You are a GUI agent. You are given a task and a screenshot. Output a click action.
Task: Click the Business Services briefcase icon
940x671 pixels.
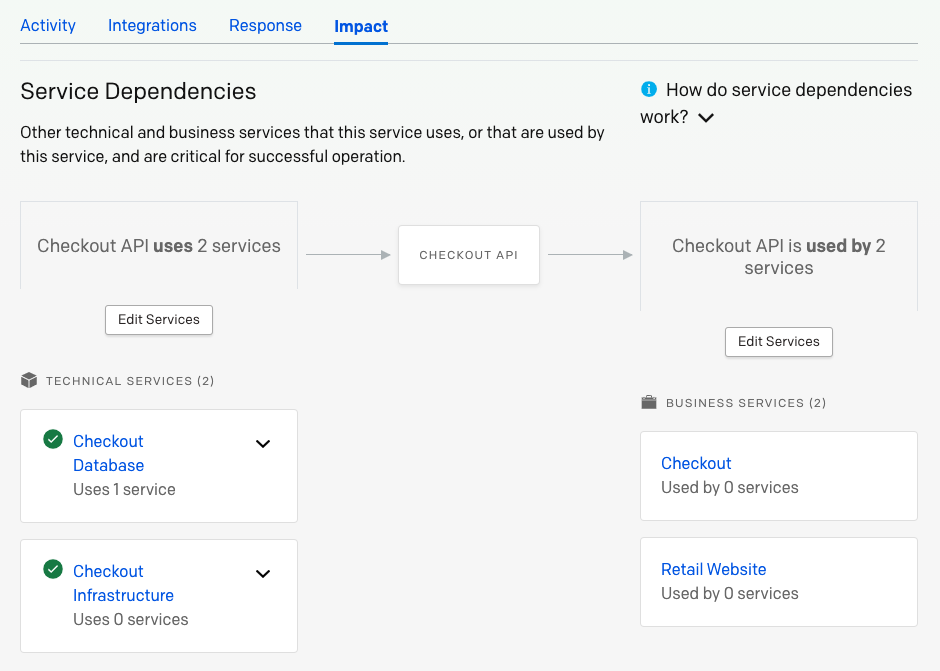tap(648, 402)
